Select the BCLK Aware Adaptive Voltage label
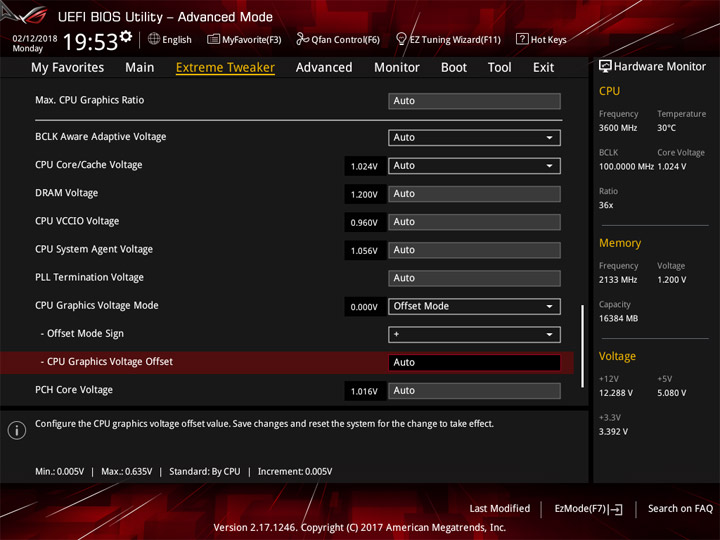This screenshot has height=540, width=720. pos(101,137)
